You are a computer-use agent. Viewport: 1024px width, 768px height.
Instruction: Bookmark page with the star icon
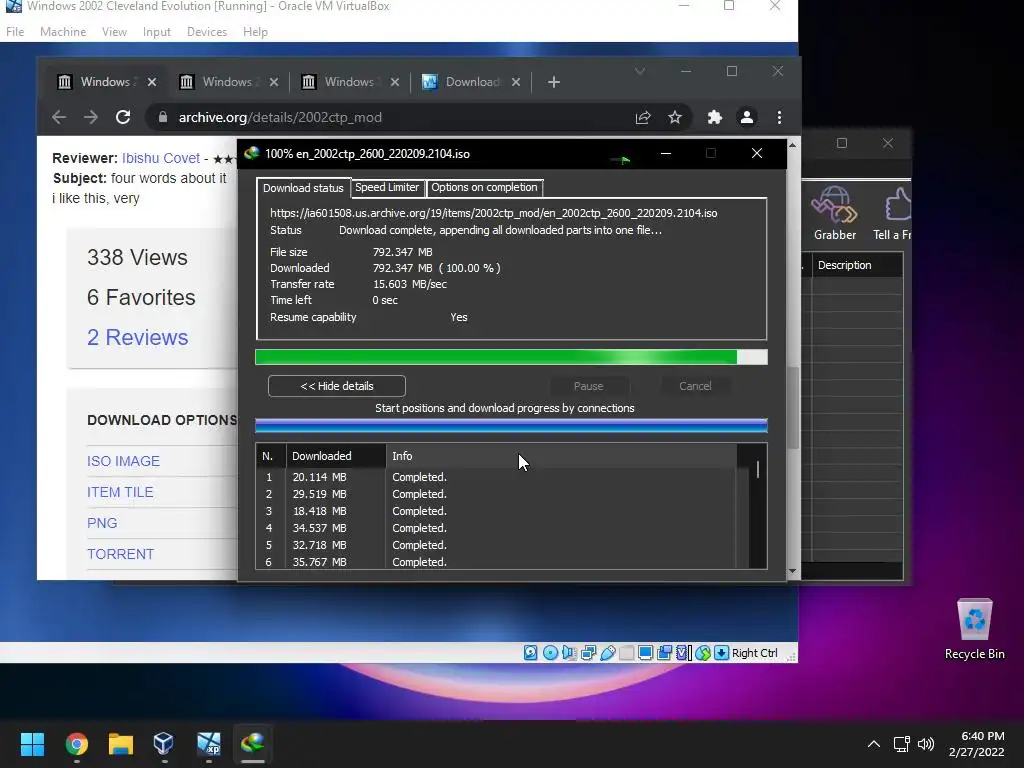click(x=675, y=117)
